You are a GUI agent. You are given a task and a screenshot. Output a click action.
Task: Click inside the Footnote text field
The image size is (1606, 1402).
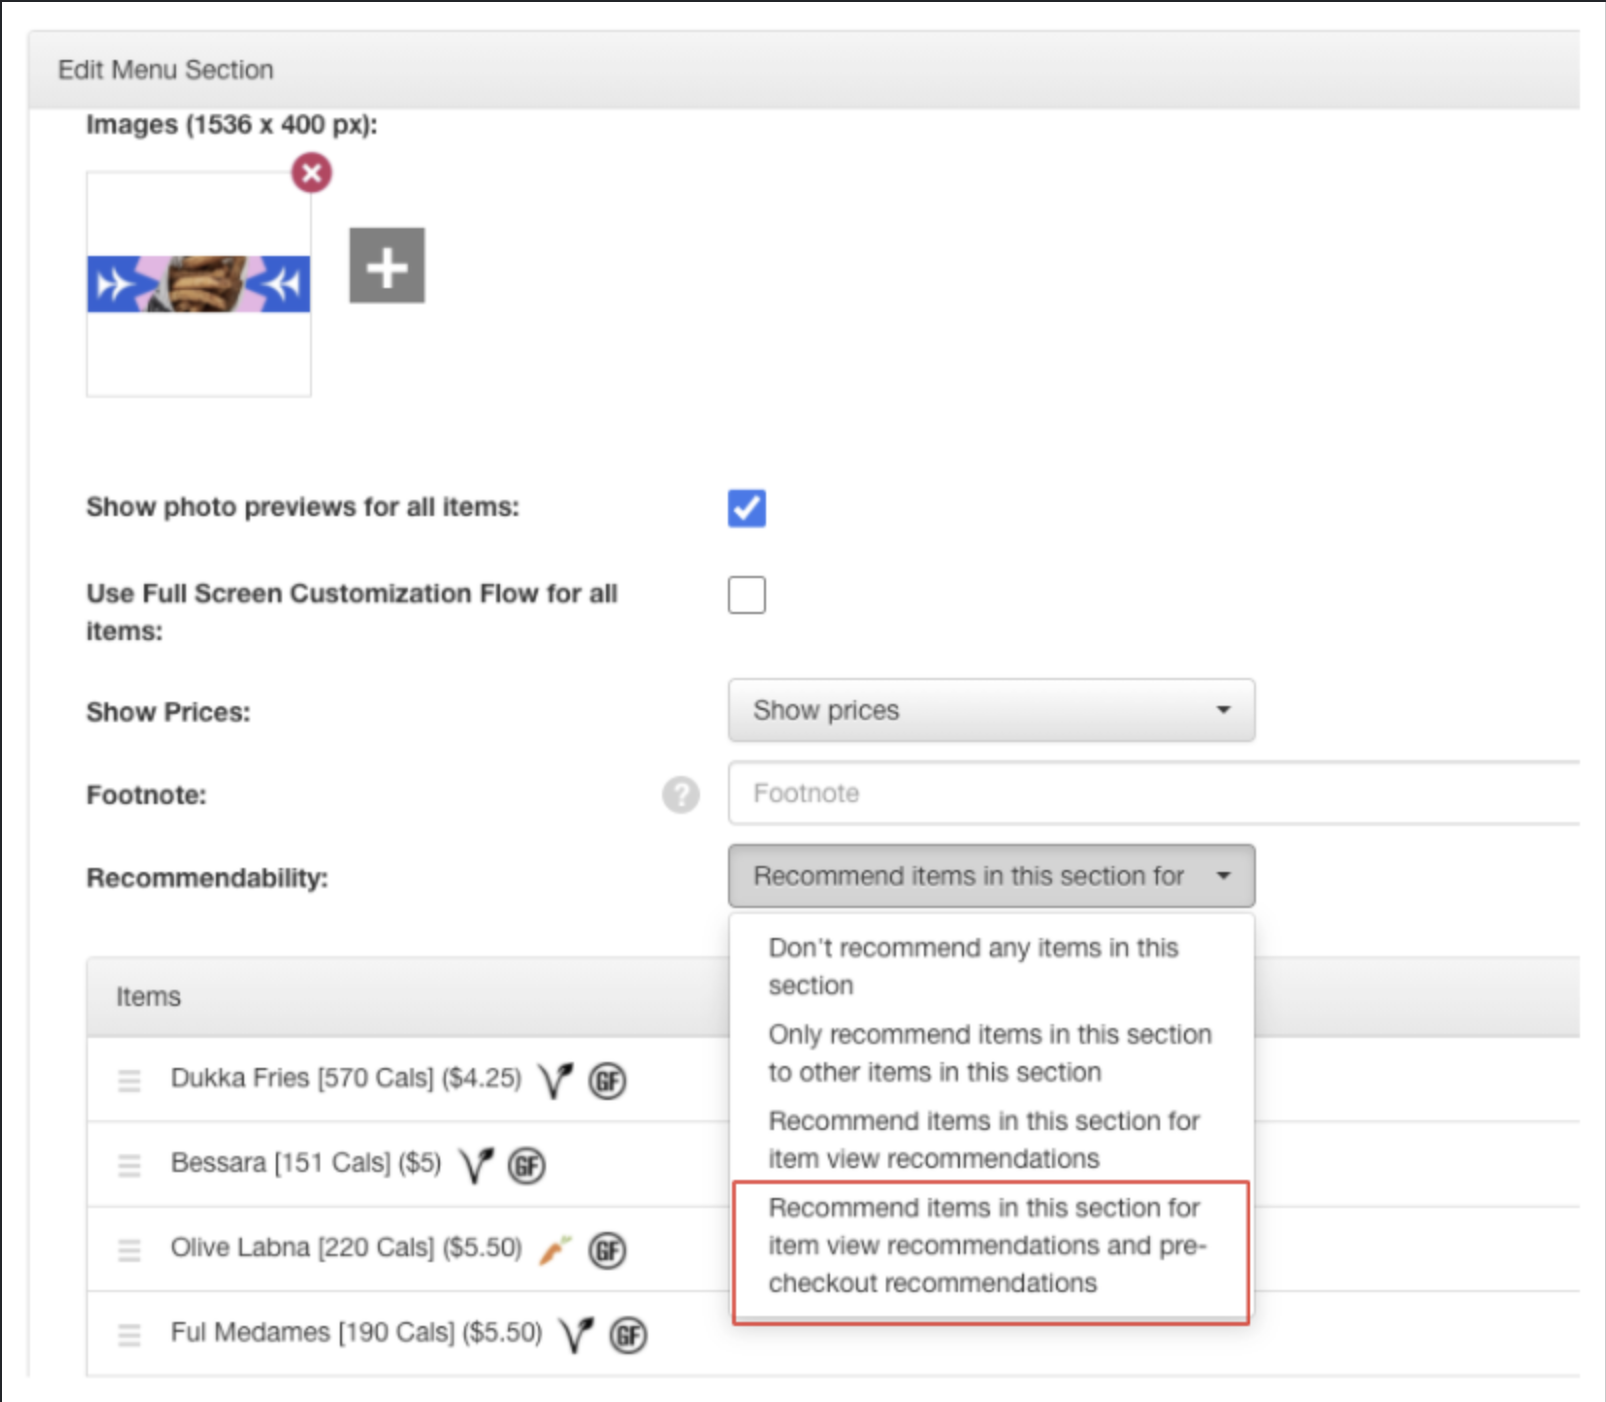[x=1000, y=793]
